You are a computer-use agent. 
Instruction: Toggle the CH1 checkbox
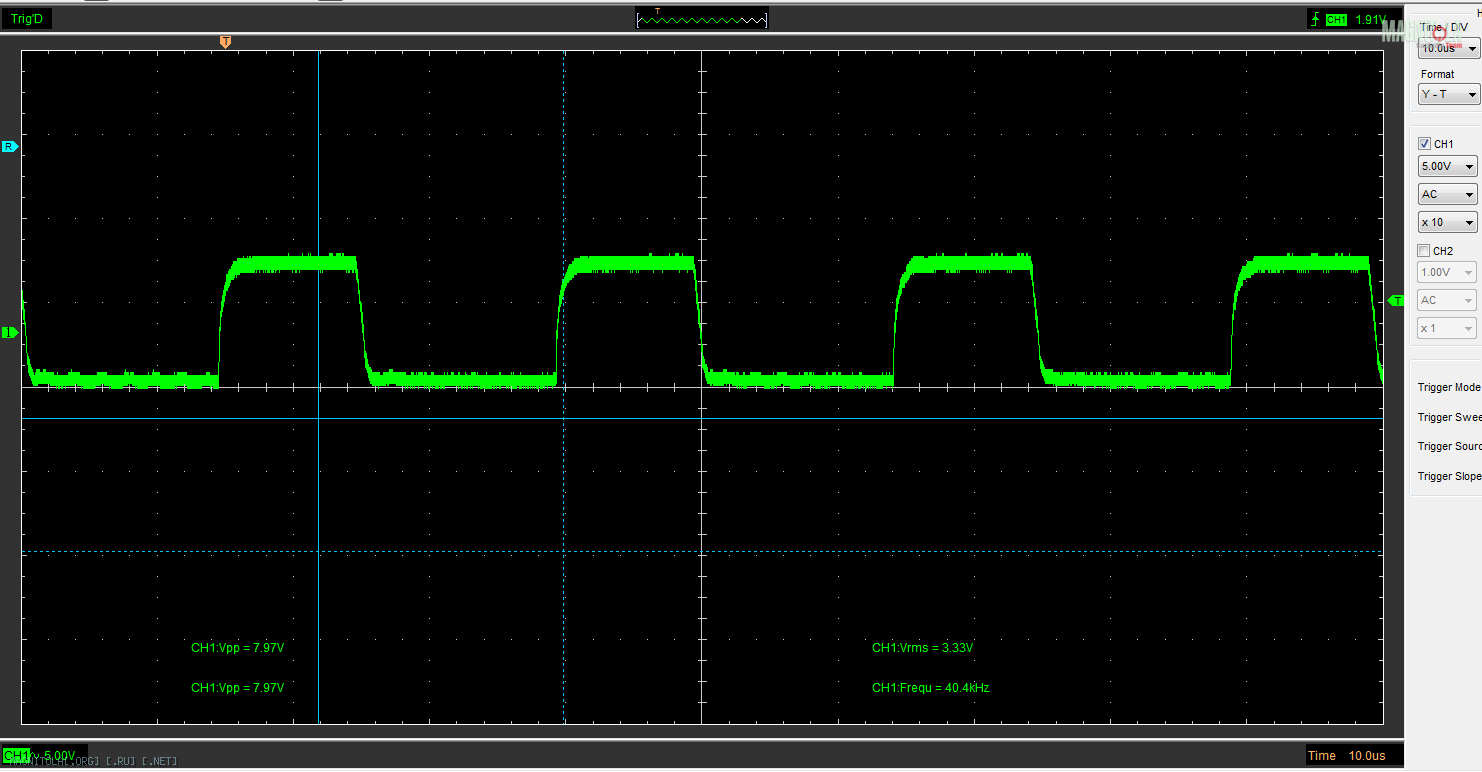tap(1424, 144)
